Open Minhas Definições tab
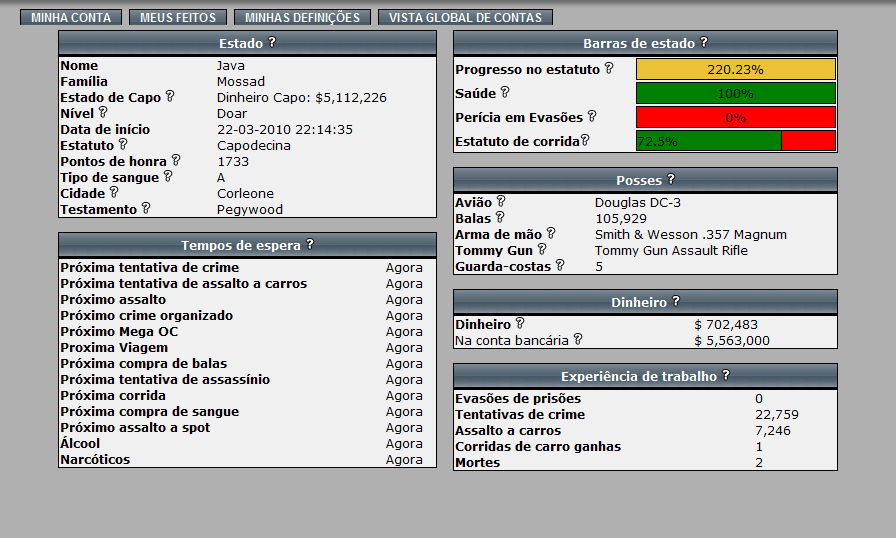Image resolution: width=896 pixels, height=538 pixels. (x=302, y=18)
